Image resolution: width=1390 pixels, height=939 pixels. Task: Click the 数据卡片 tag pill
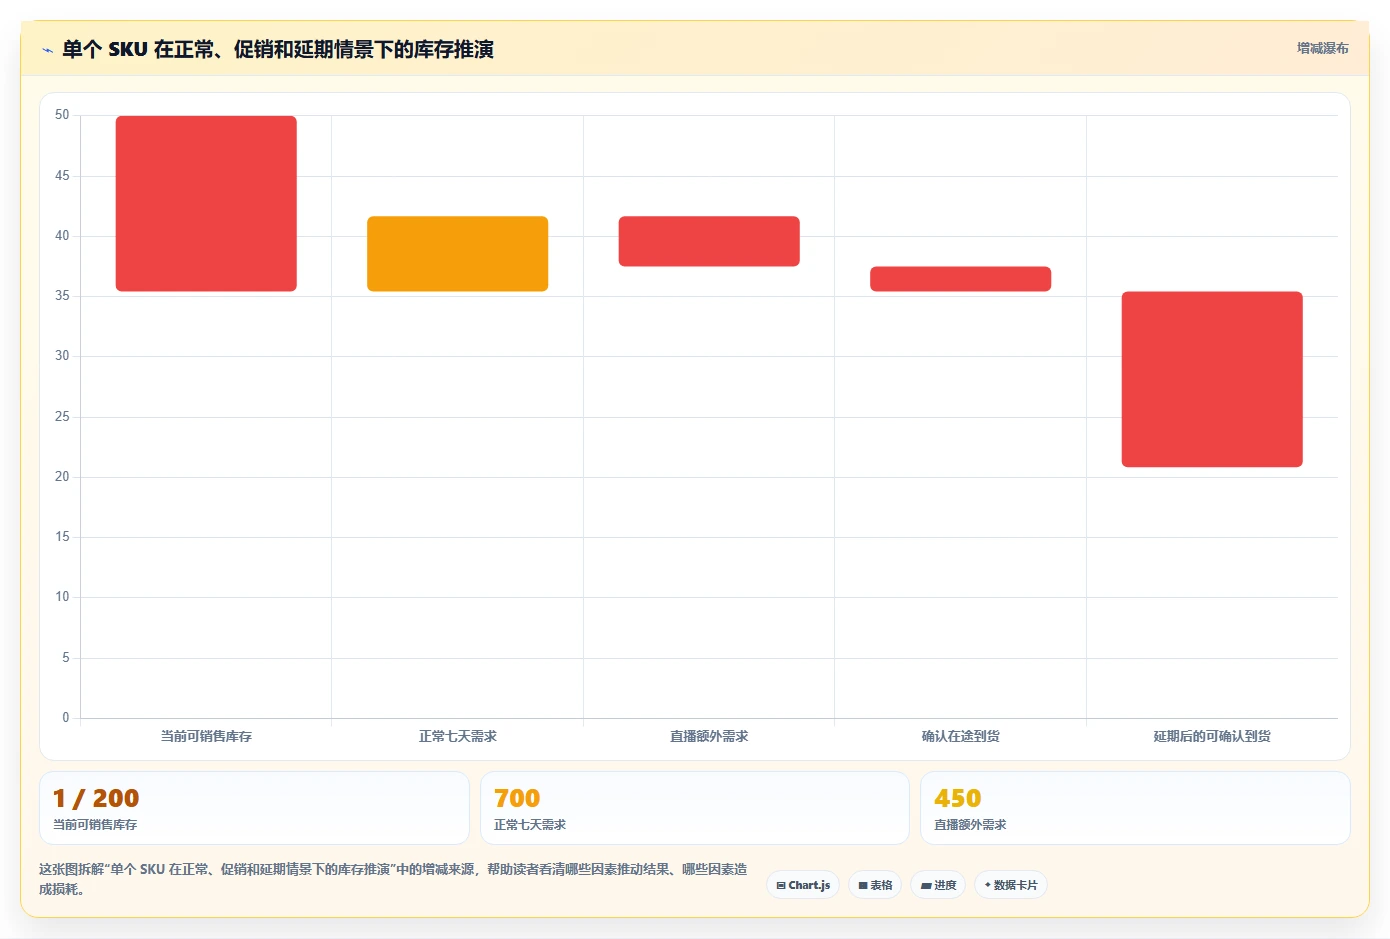point(1010,885)
